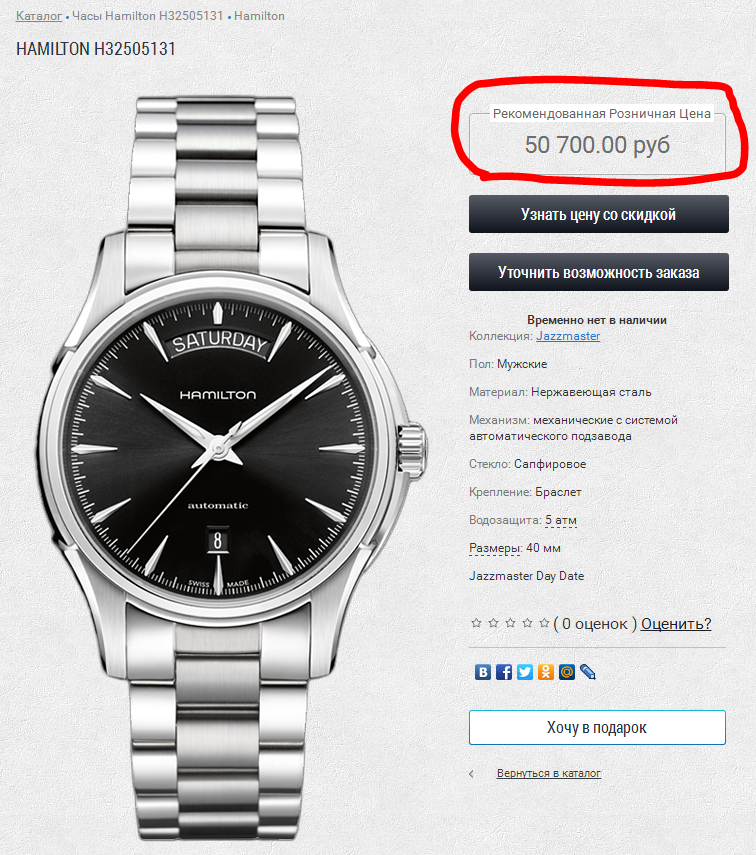The height and width of the screenshot is (855, 756).
Task: Share on Odnoklassniki orange icon
Action: 546,672
